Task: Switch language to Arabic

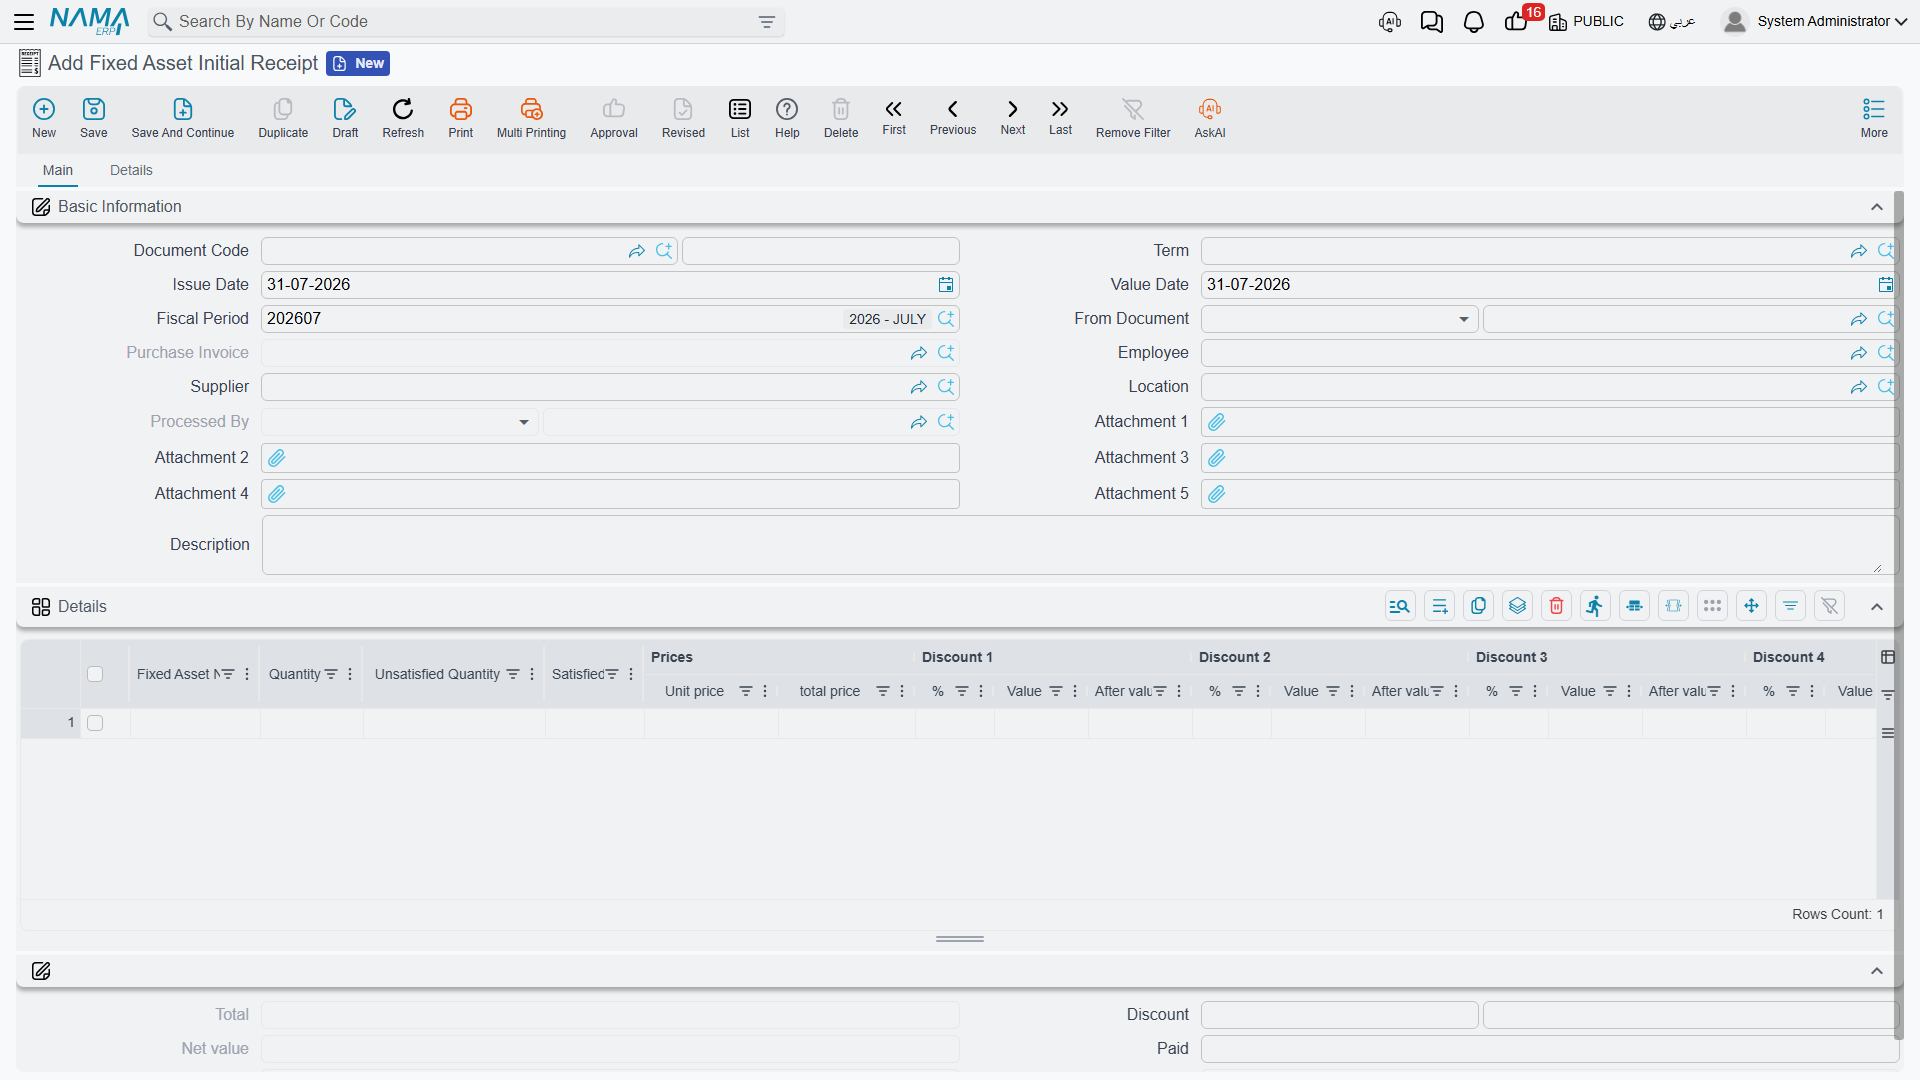Action: point(1672,21)
